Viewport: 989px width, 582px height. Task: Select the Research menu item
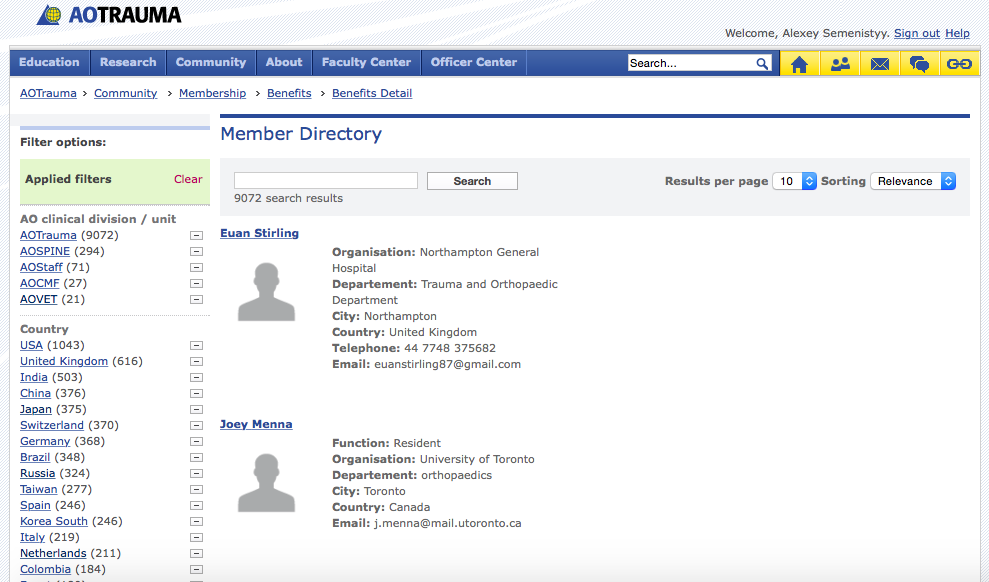pos(128,62)
